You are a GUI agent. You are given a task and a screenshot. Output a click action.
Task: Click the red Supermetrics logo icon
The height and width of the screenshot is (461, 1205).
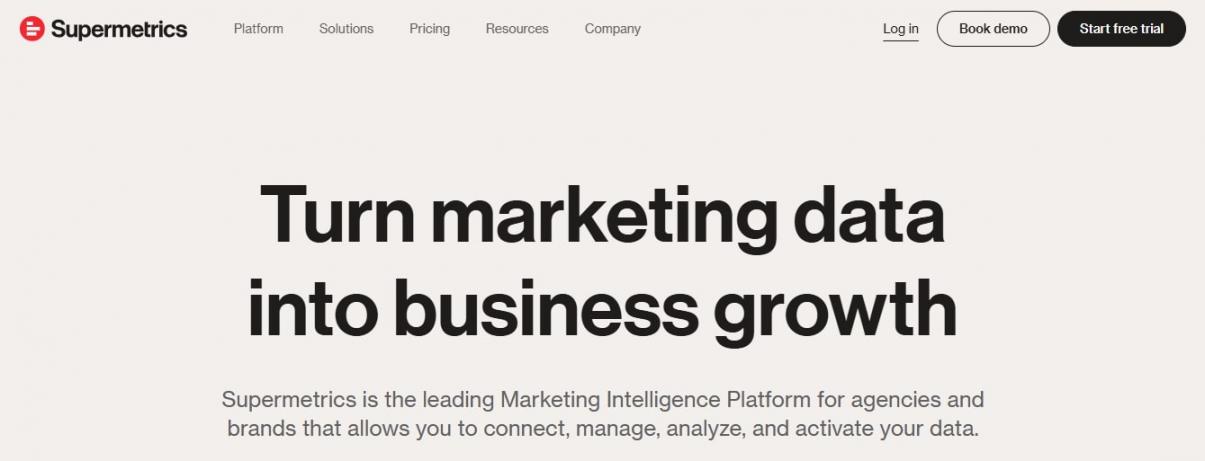(32, 29)
